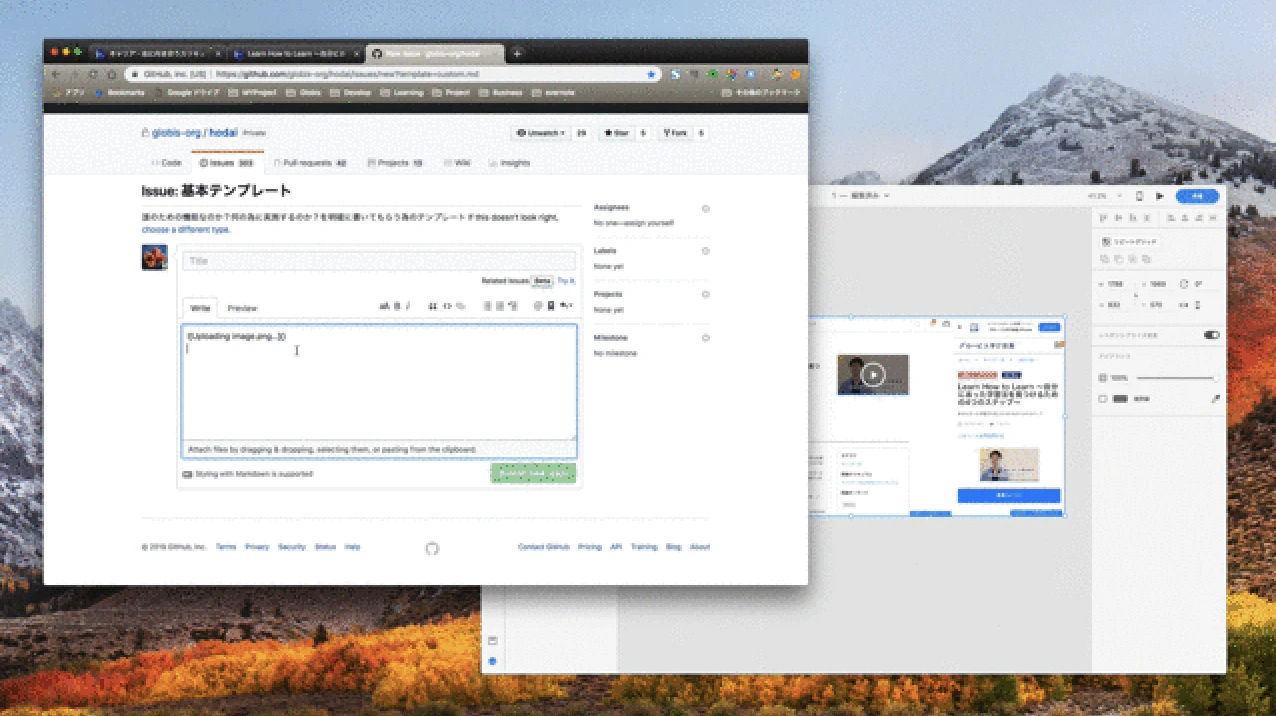Click the hodai repository name link
Image resolution: width=1276 pixels, height=716 pixels.
[x=223, y=133]
